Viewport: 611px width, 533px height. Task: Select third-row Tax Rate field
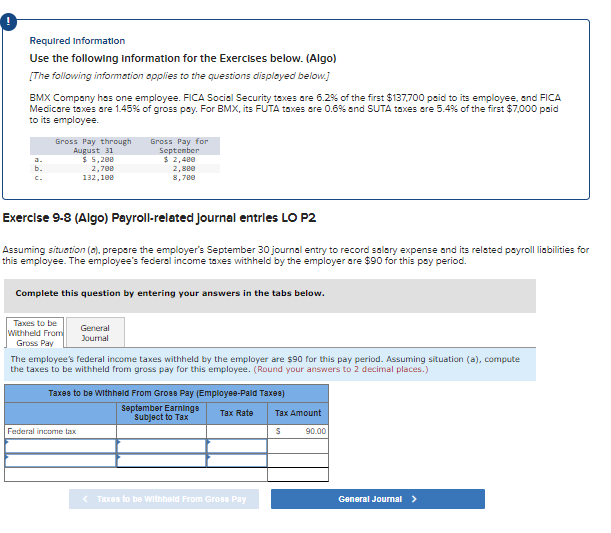[237, 460]
